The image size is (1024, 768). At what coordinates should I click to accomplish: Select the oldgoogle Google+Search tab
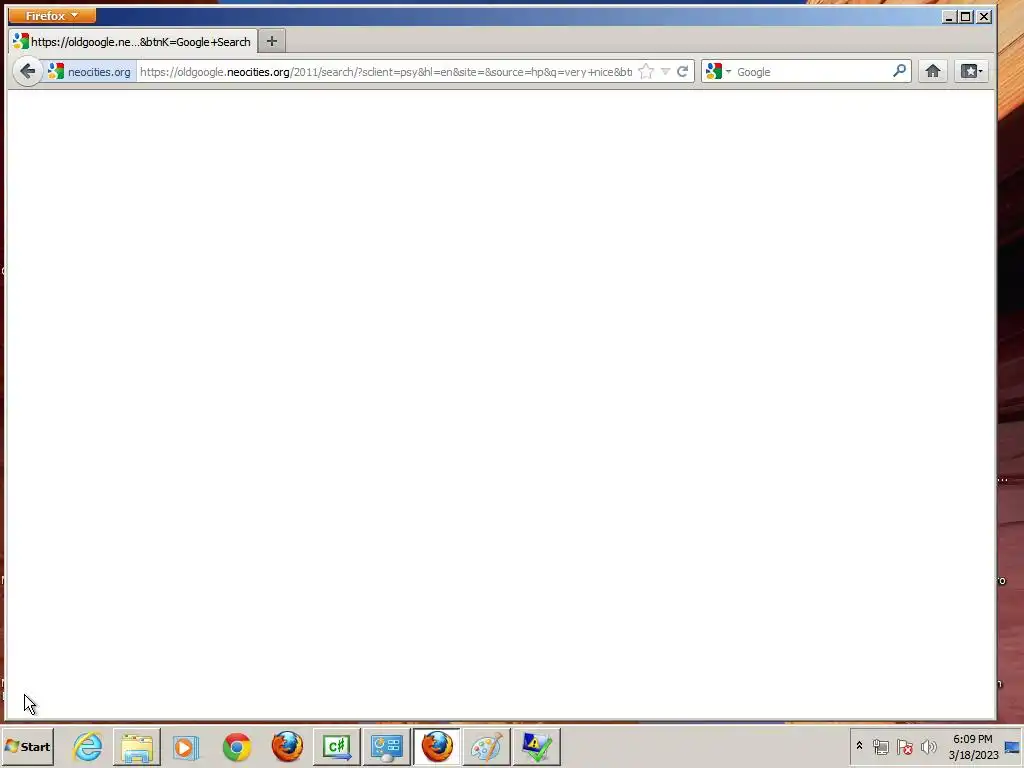pos(133,42)
